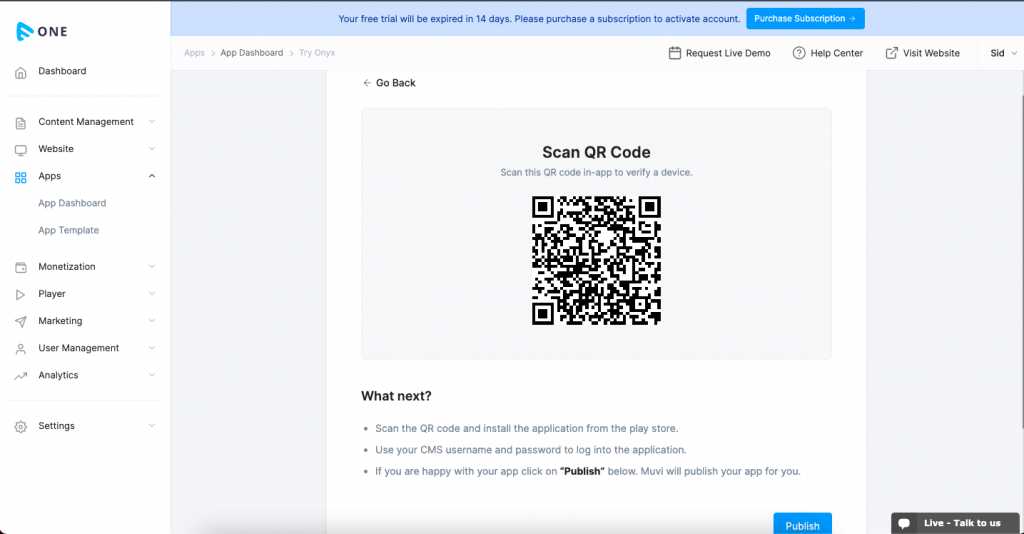Open the Sid user account dropdown
Image resolution: width=1024 pixels, height=534 pixels.
coord(1003,53)
